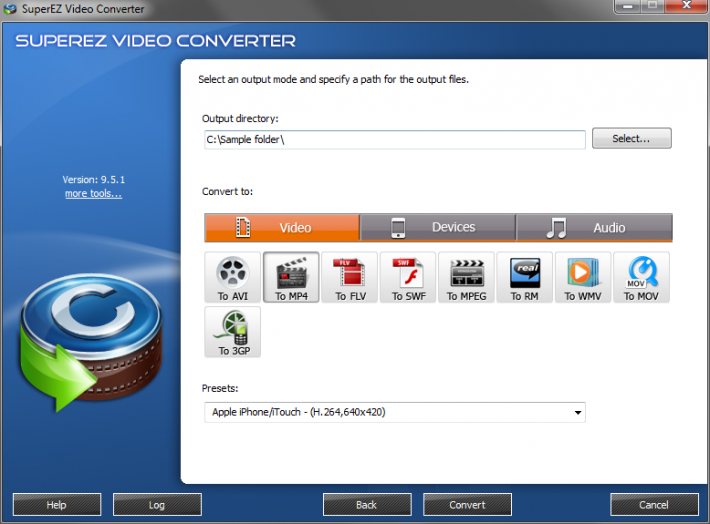Open the Devices tab

click(438, 227)
